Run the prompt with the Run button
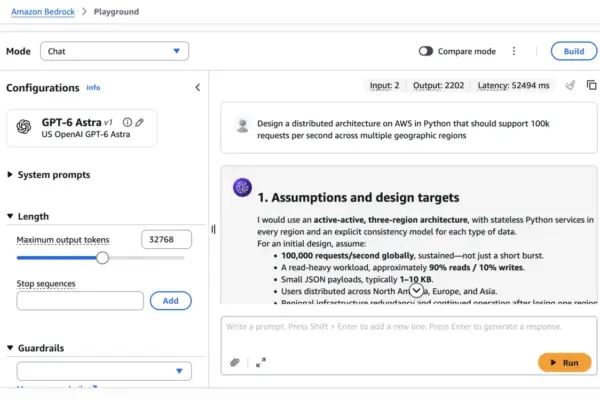 pos(564,362)
